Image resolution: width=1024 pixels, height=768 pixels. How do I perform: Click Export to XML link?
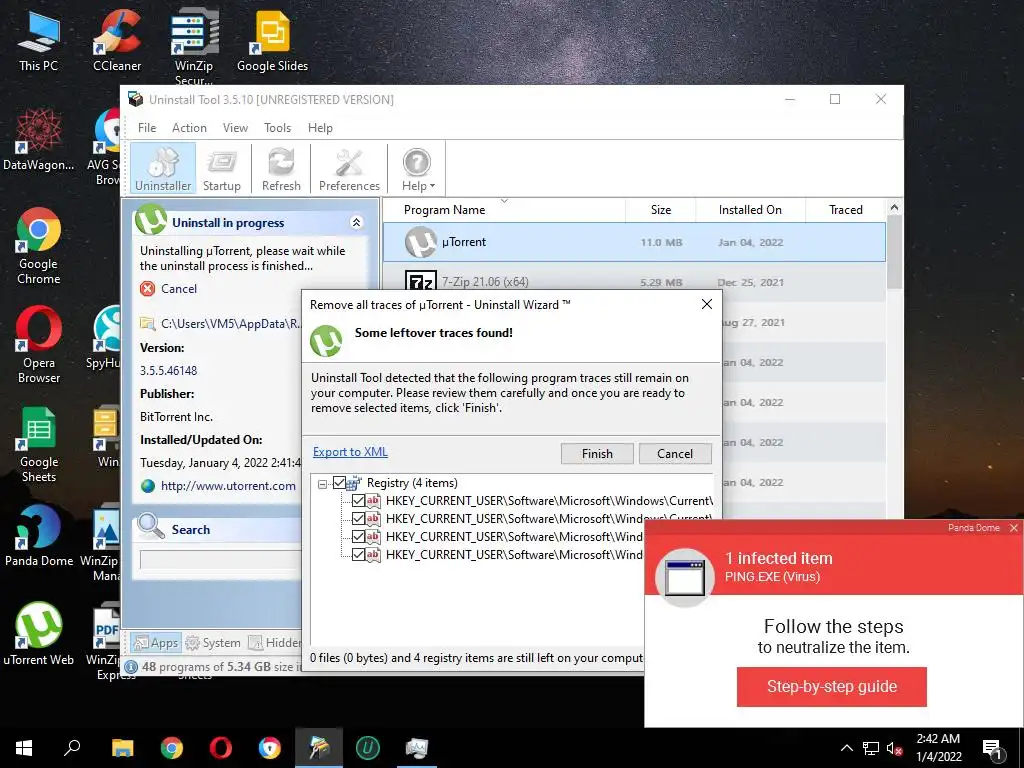(x=350, y=452)
